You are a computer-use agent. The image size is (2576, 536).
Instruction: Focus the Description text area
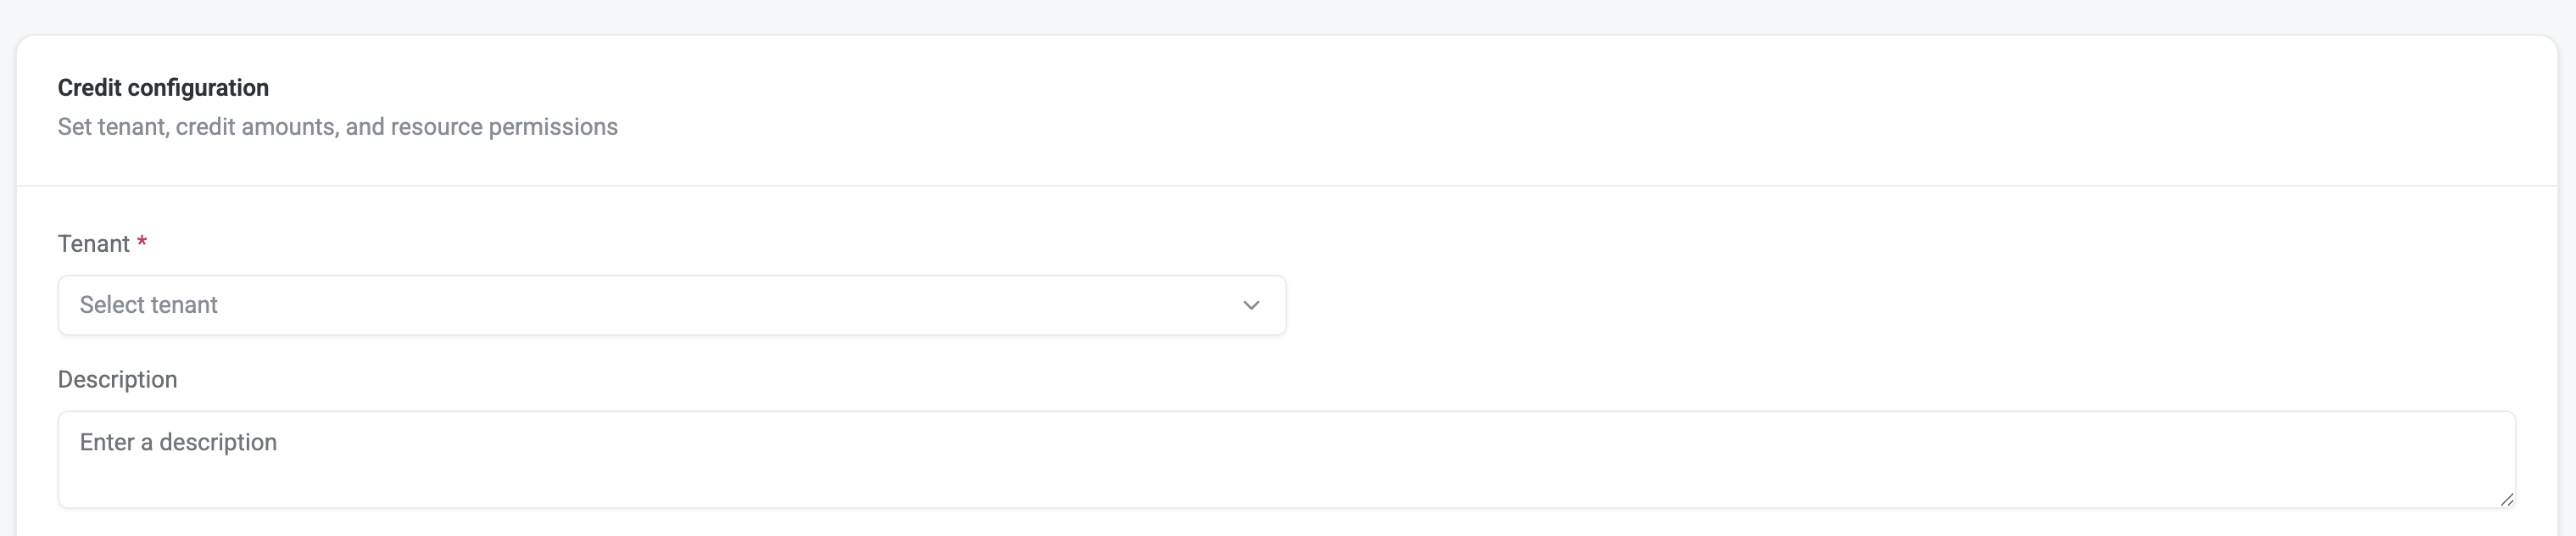pos(1286,459)
